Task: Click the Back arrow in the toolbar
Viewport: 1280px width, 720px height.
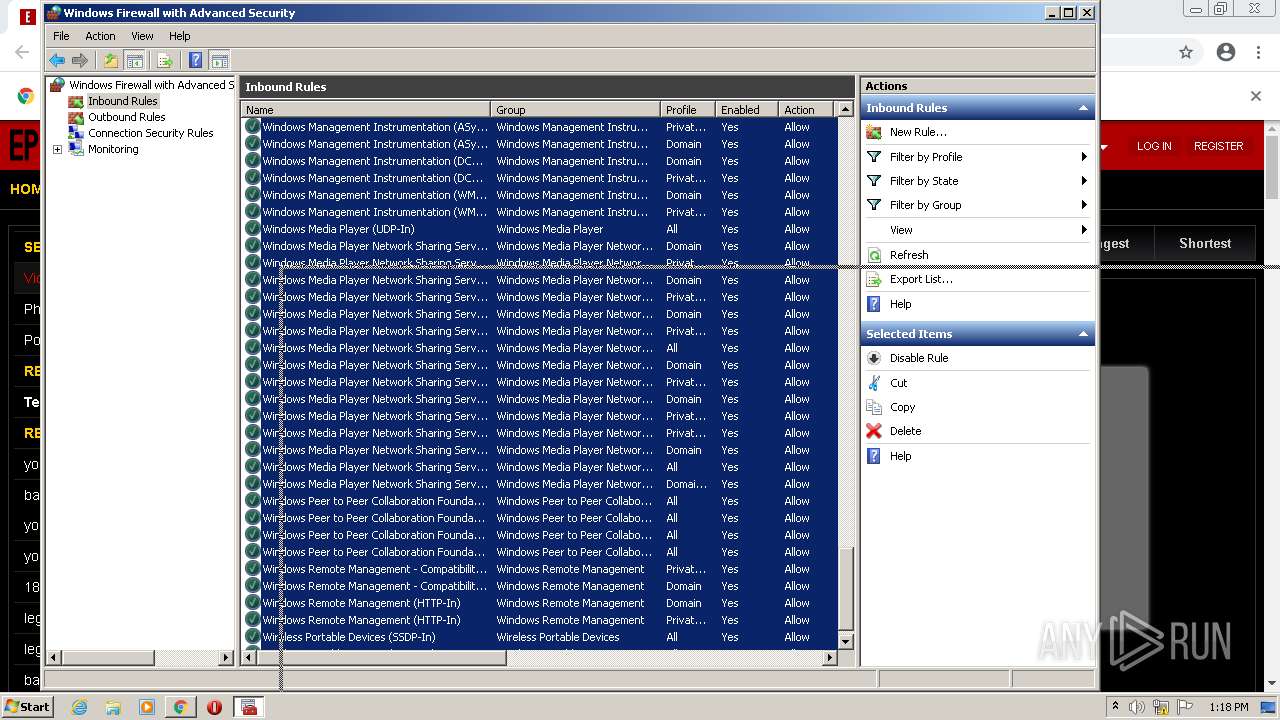Action: click(57, 61)
